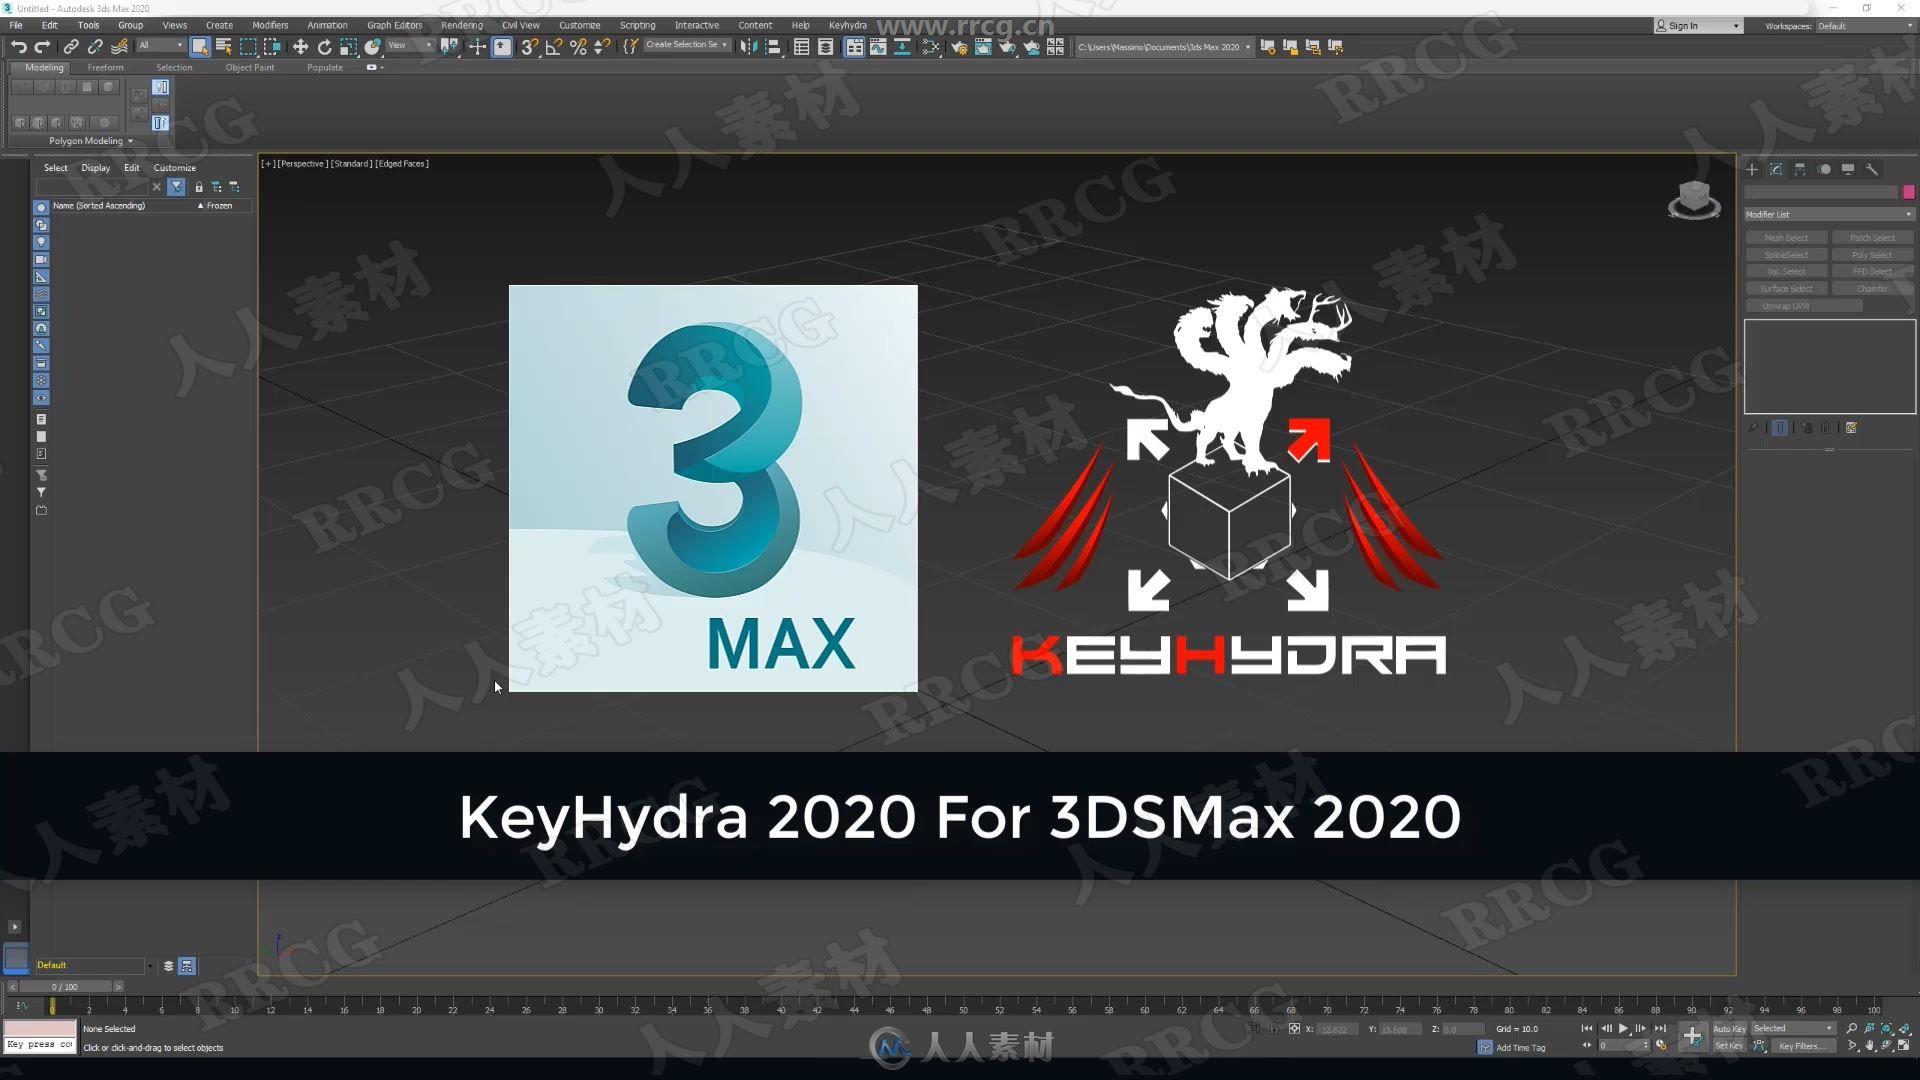Open the Modifier List dropdown

1829,214
